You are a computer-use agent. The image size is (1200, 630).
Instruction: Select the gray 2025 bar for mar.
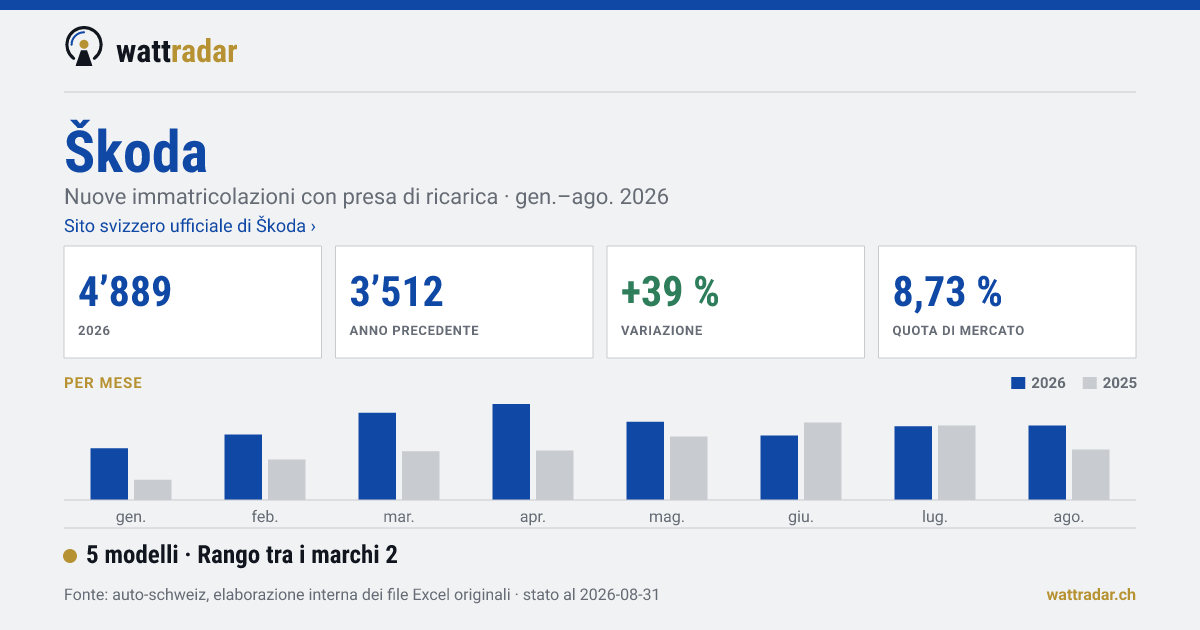click(421, 476)
